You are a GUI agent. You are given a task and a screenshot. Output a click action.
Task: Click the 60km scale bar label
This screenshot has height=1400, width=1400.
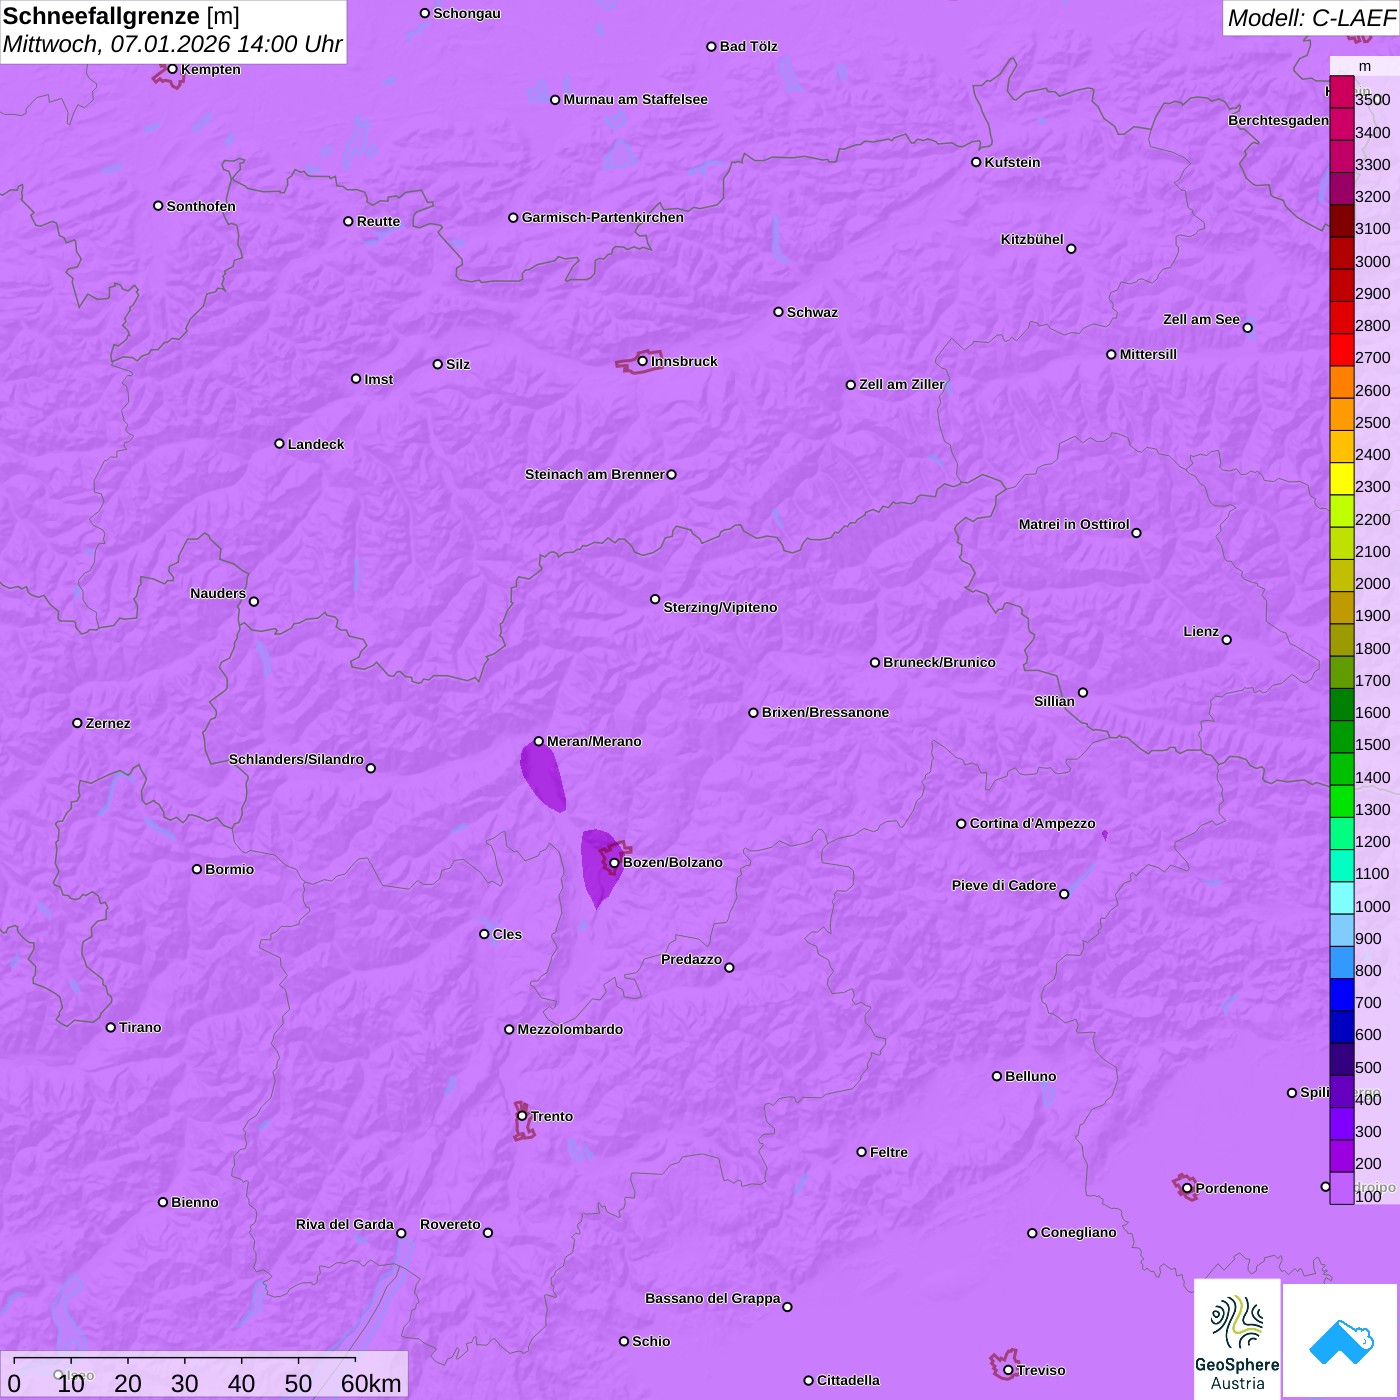pyautogui.click(x=371, y=1383)
